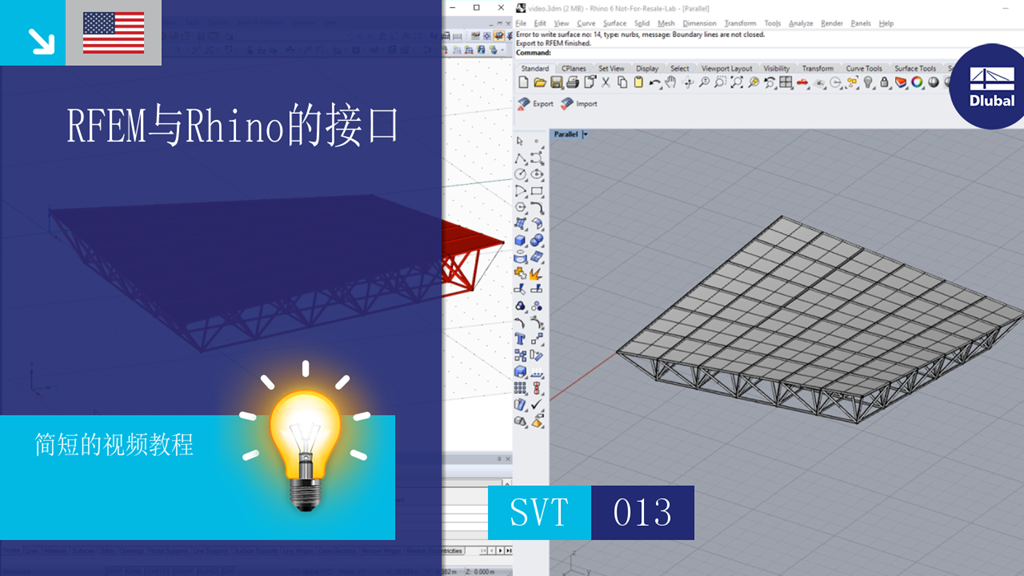This screenshot has height=576, width=1024.
Task: Click the Export to RFEM button
Action: tap(536, 104)
